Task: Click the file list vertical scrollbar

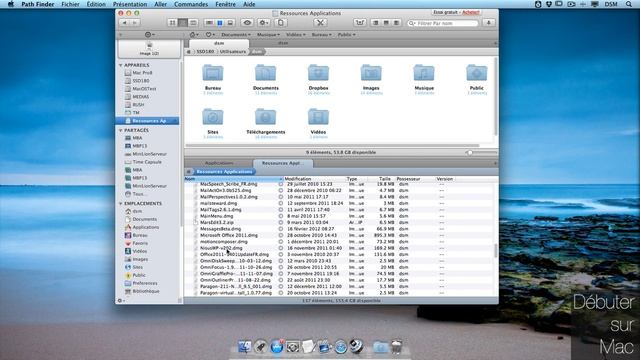Action: pos(496,250)
